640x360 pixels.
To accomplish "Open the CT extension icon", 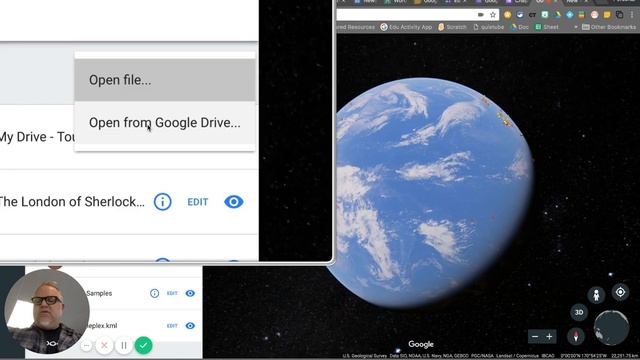I will 532,15.
